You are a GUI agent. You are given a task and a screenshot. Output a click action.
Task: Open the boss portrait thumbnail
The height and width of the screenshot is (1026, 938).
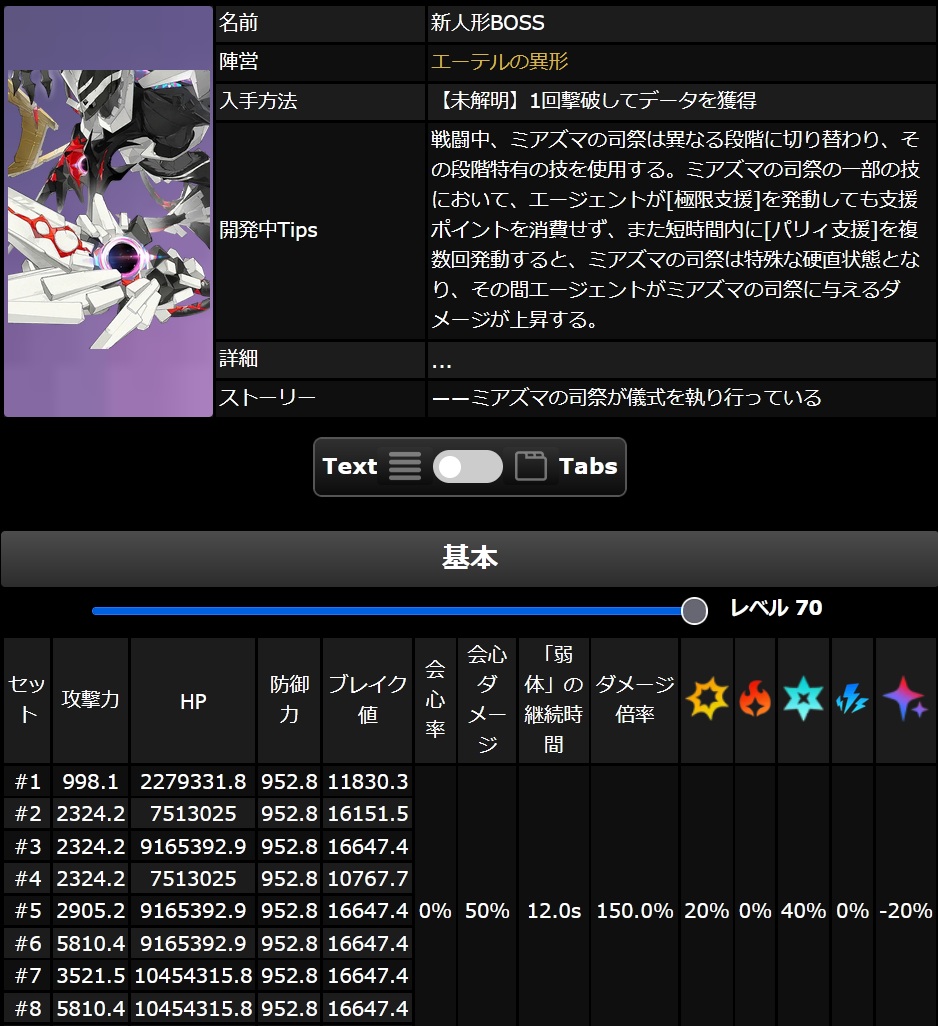point(109,211)
